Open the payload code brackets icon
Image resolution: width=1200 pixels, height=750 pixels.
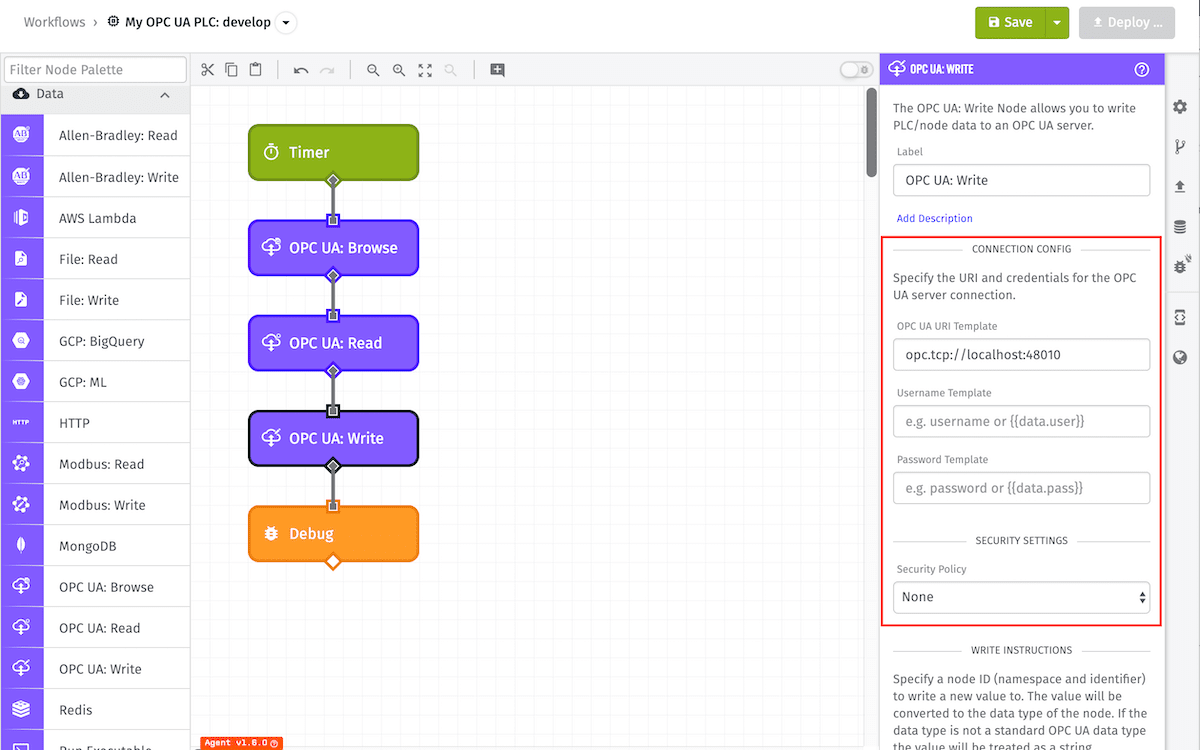click(x=1180, y=317)
